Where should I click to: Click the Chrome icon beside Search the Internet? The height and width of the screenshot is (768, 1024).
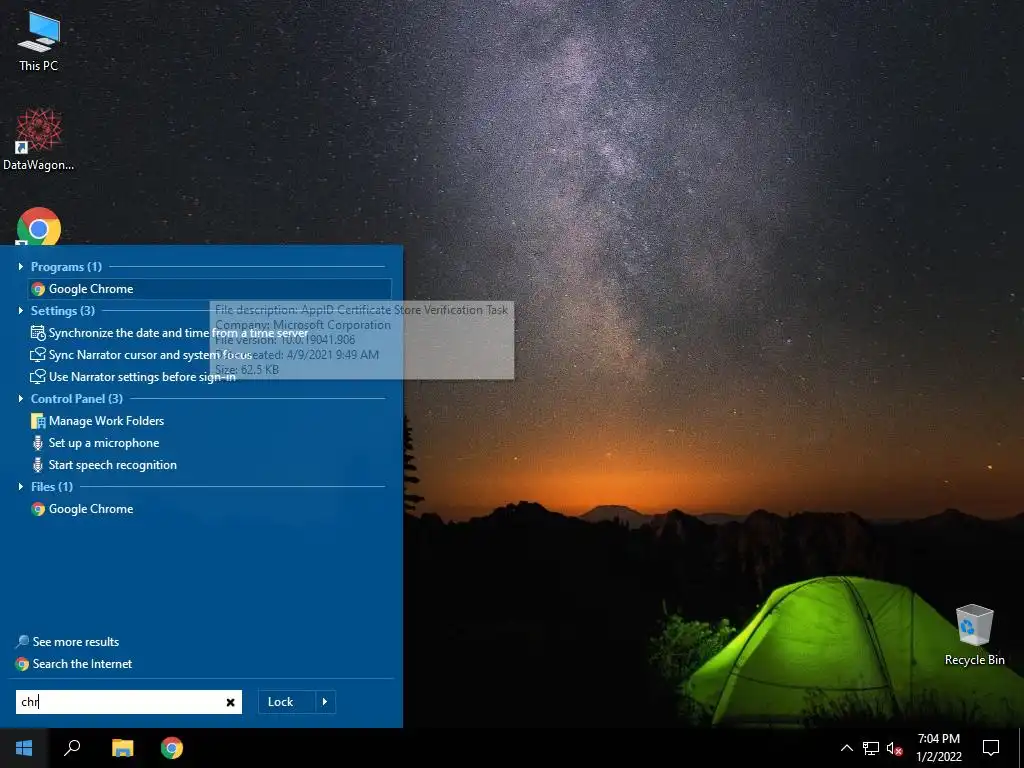point(22,664)
